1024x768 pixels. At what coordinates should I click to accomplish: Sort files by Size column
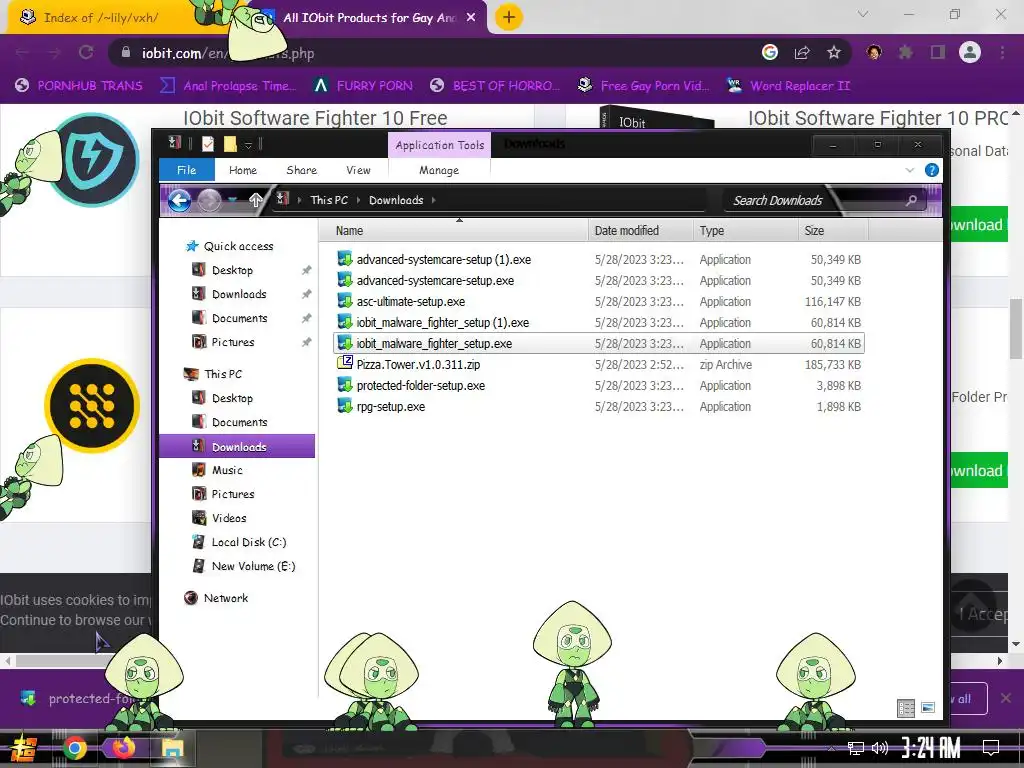click(x=833, y=231)
